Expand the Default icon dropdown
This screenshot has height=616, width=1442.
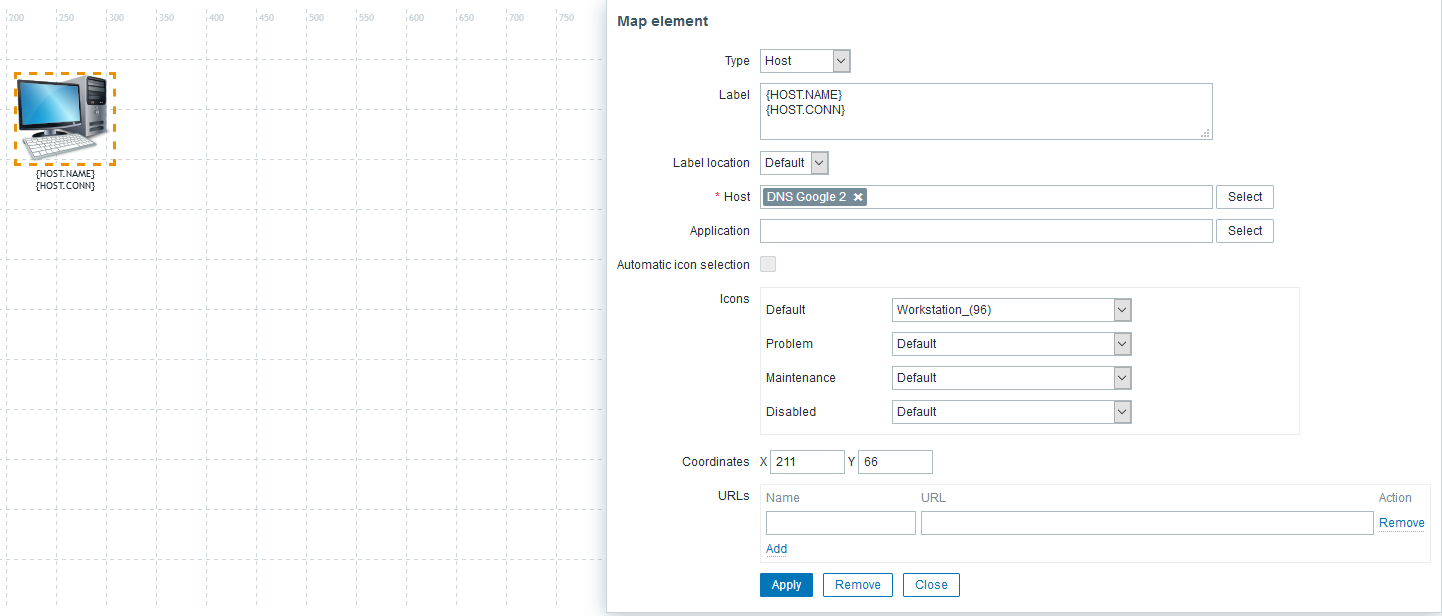pyautogui.click(x=1011, y=310)
